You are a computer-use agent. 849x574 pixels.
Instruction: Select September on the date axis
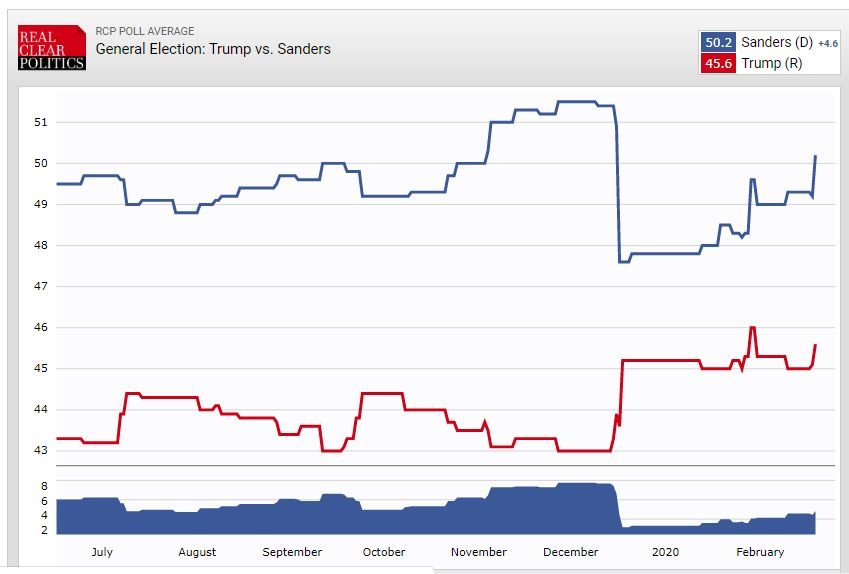tap(292, 552)
